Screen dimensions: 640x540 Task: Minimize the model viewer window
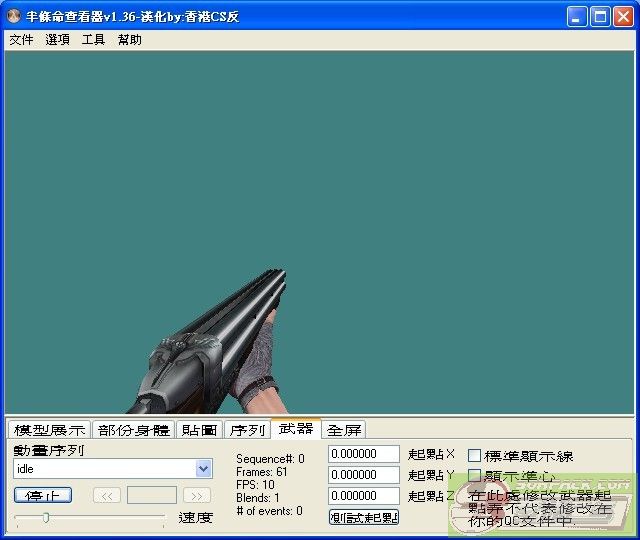577,17
